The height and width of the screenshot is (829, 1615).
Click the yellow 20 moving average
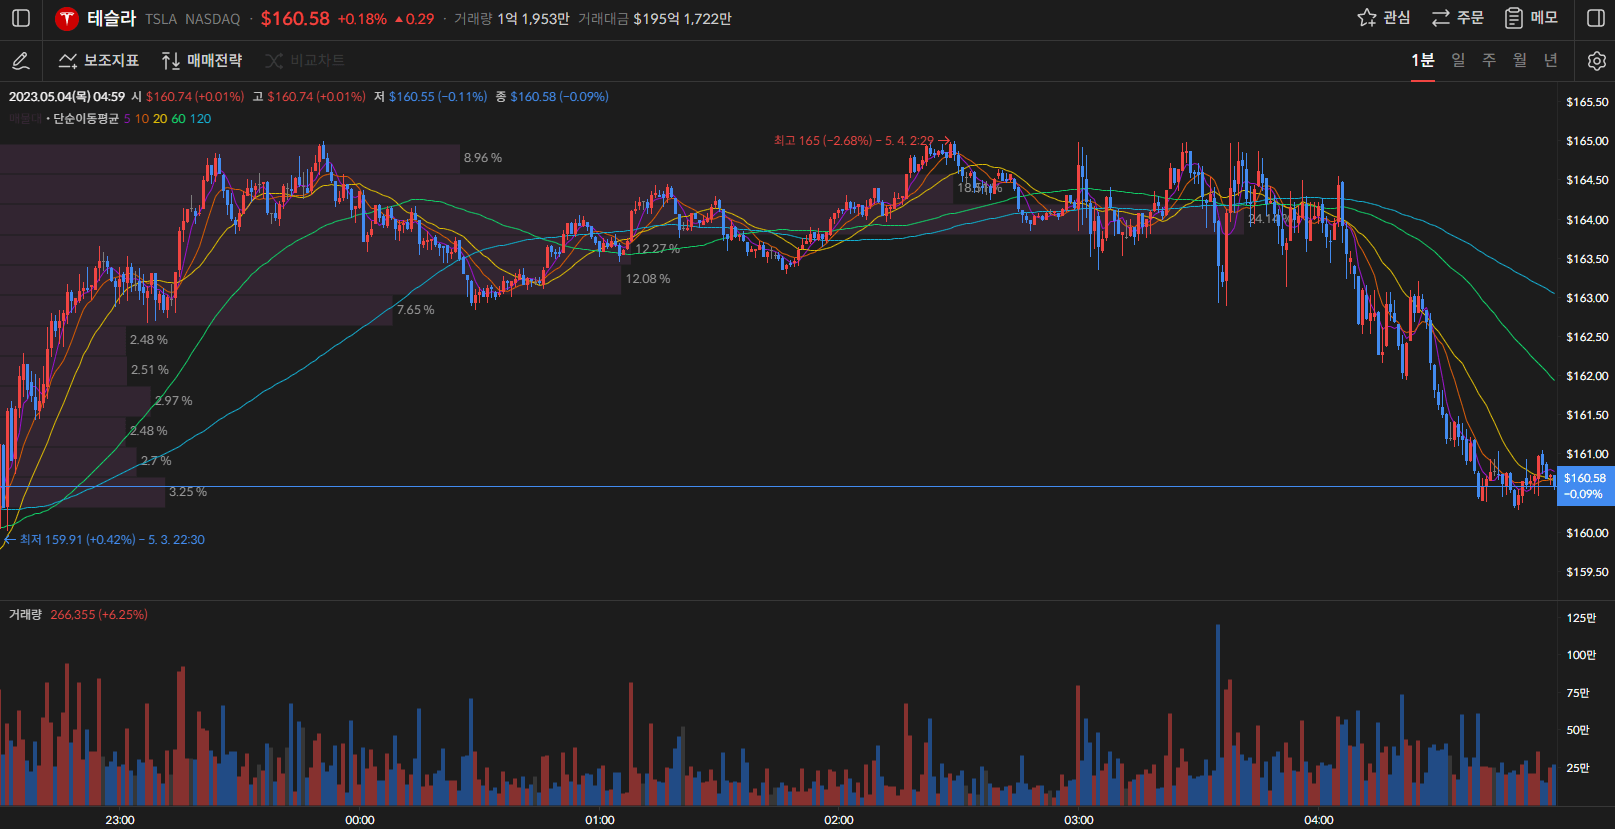(x=160, y=119)
